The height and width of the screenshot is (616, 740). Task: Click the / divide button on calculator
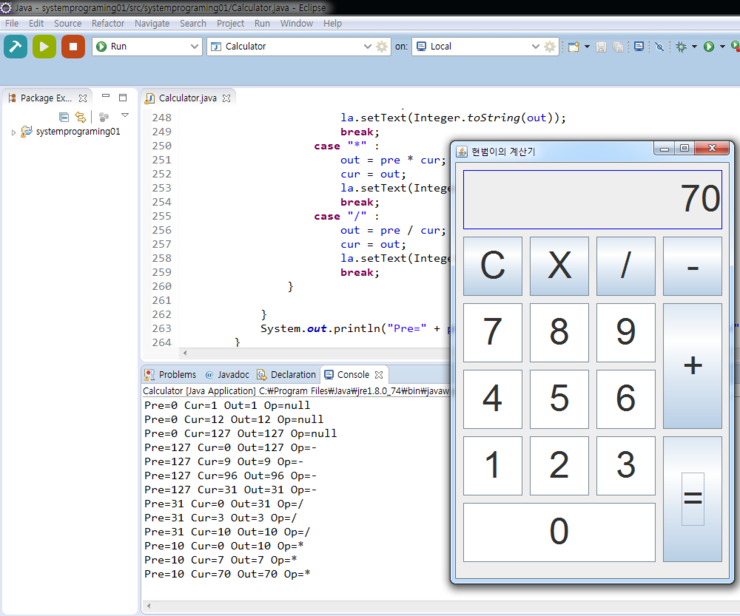point(626,266)
